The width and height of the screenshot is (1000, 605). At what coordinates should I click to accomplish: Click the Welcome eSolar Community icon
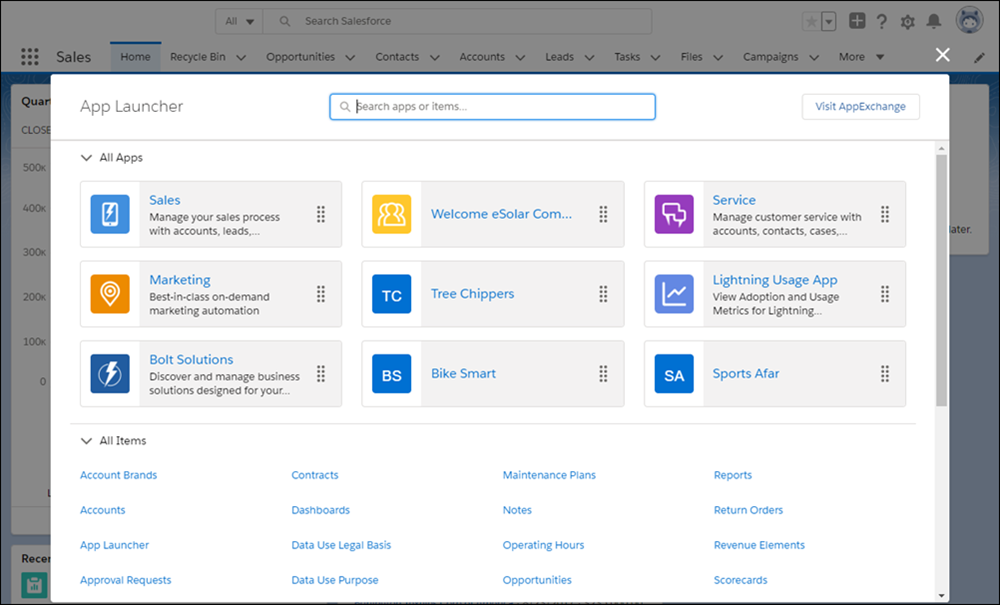(x=392, y=214)
